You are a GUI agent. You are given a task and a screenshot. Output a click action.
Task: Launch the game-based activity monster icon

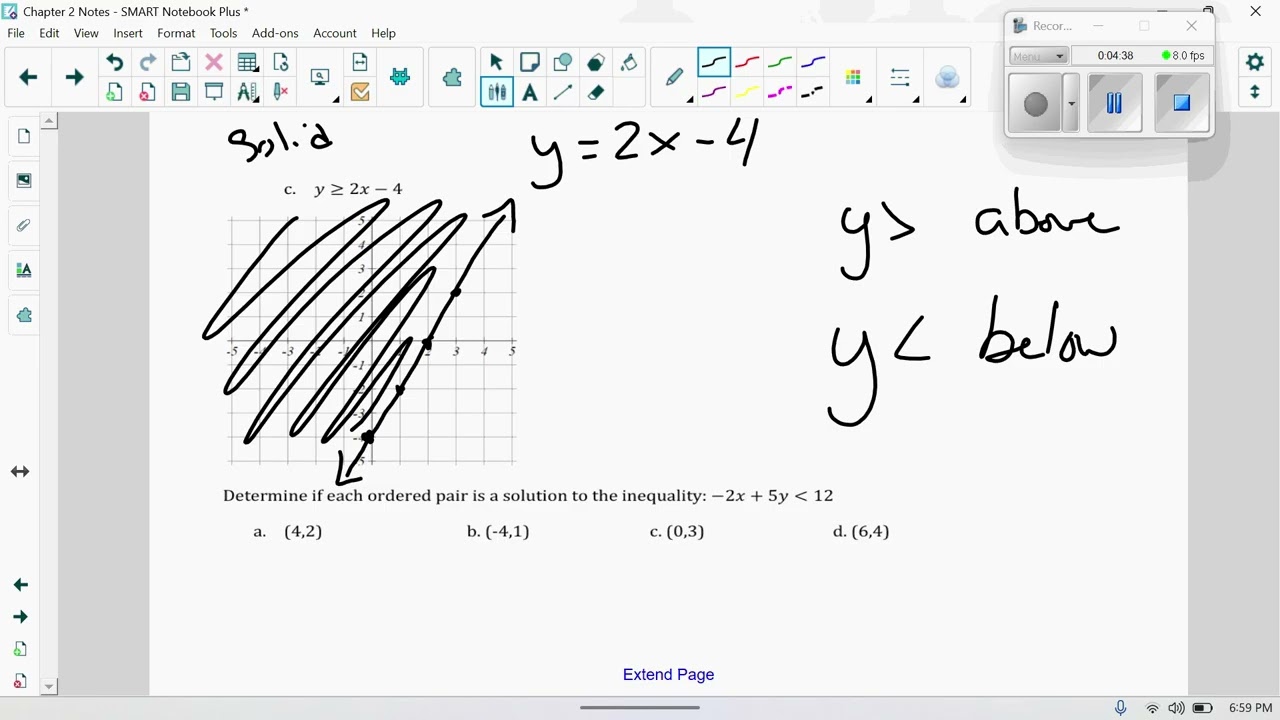[x=400, y=77]
